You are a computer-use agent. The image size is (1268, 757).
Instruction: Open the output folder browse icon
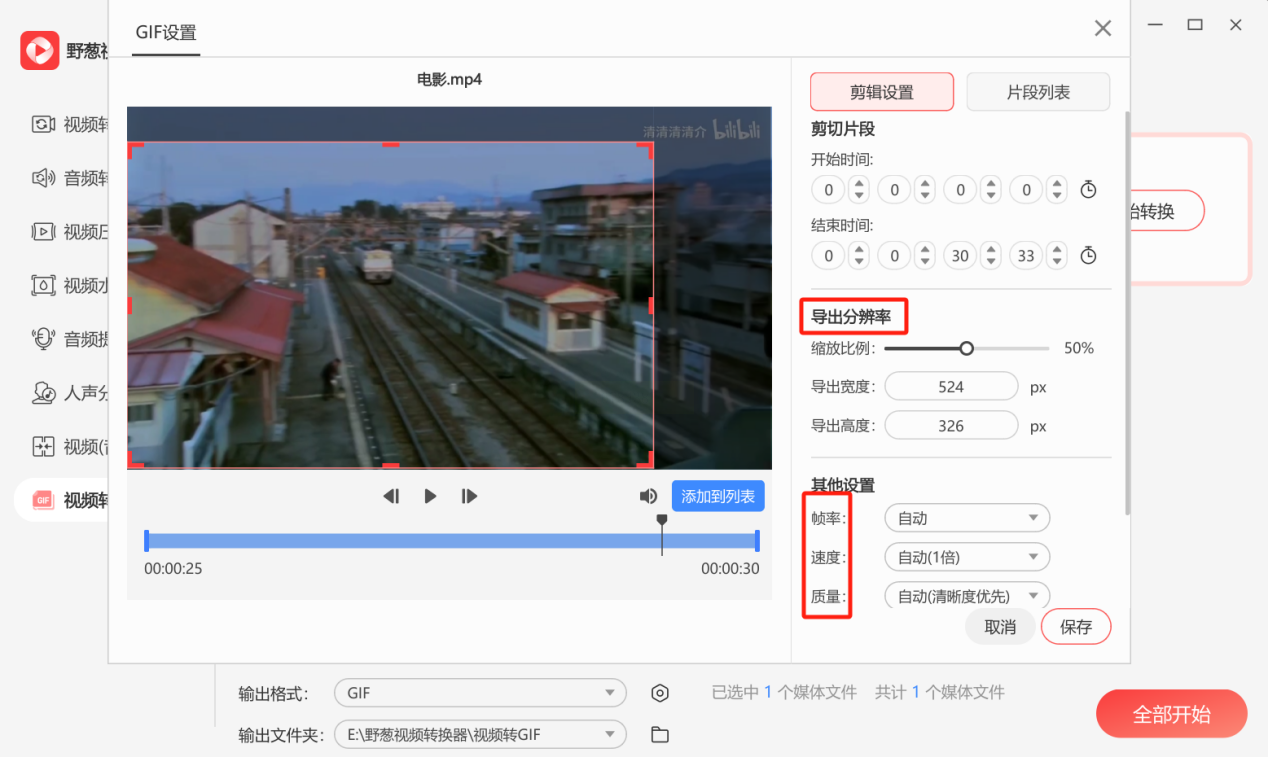click(659, 735)
